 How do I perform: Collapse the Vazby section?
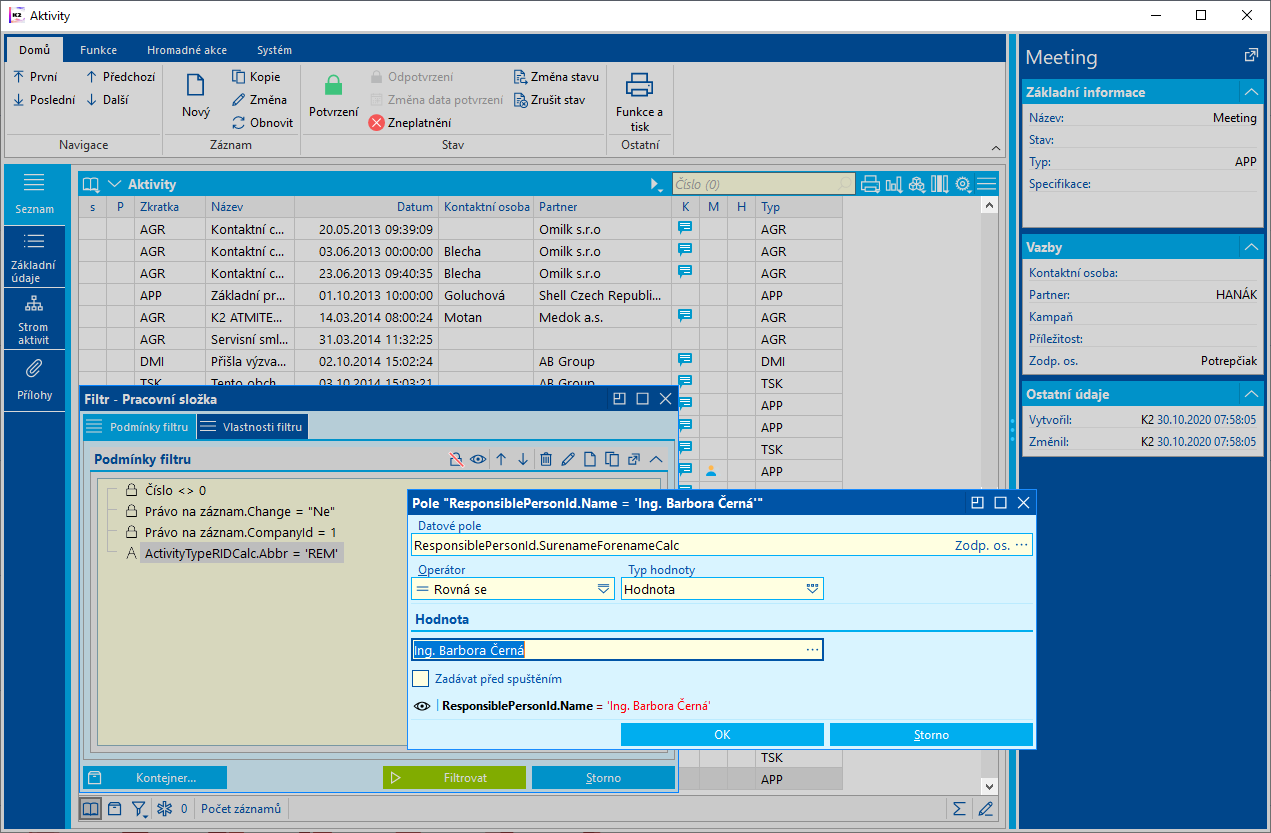tap(1250, 247)
